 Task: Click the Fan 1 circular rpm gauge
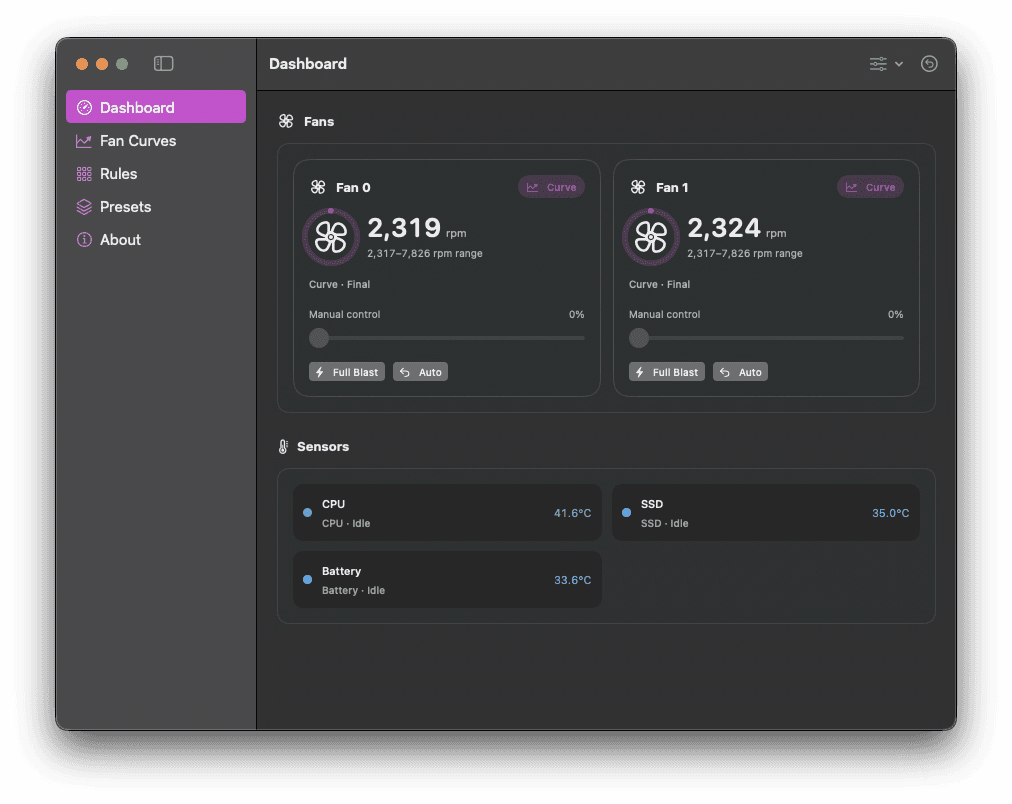(x=651, y=237)
